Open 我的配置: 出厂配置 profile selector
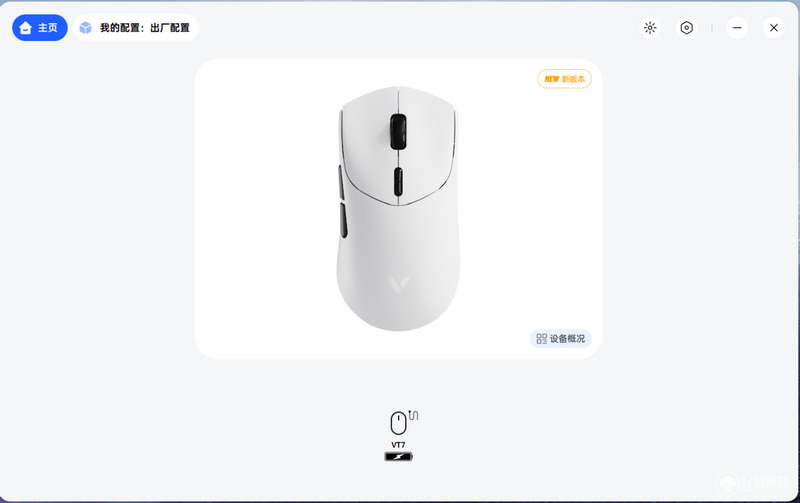This screenshot has height=503, width=800. pos(136,28)
